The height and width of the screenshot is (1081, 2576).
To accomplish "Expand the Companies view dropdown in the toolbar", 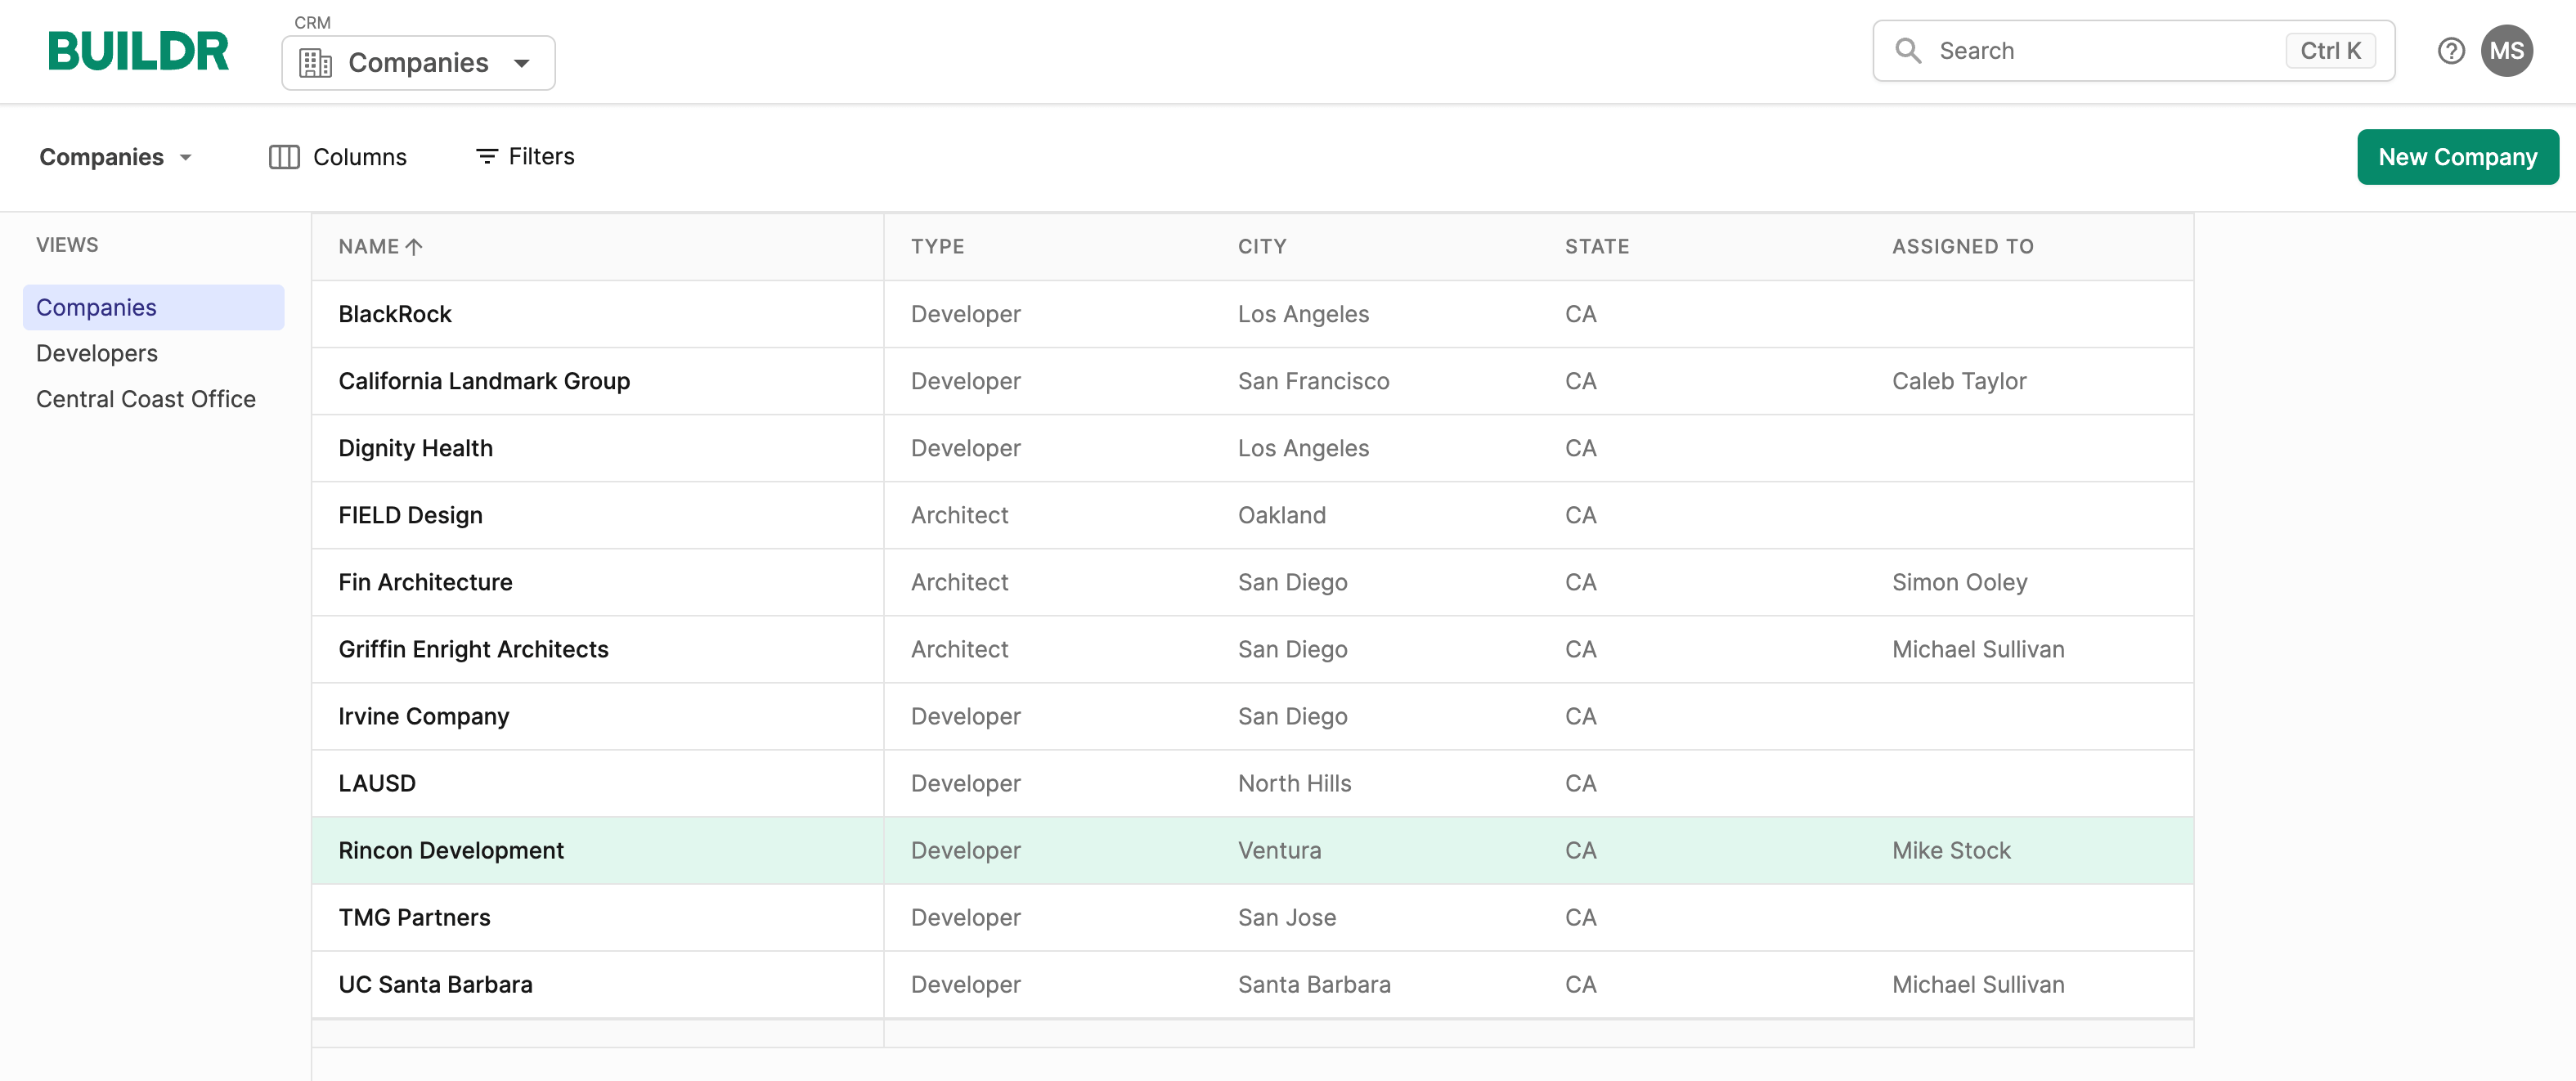I will (116, 157).
